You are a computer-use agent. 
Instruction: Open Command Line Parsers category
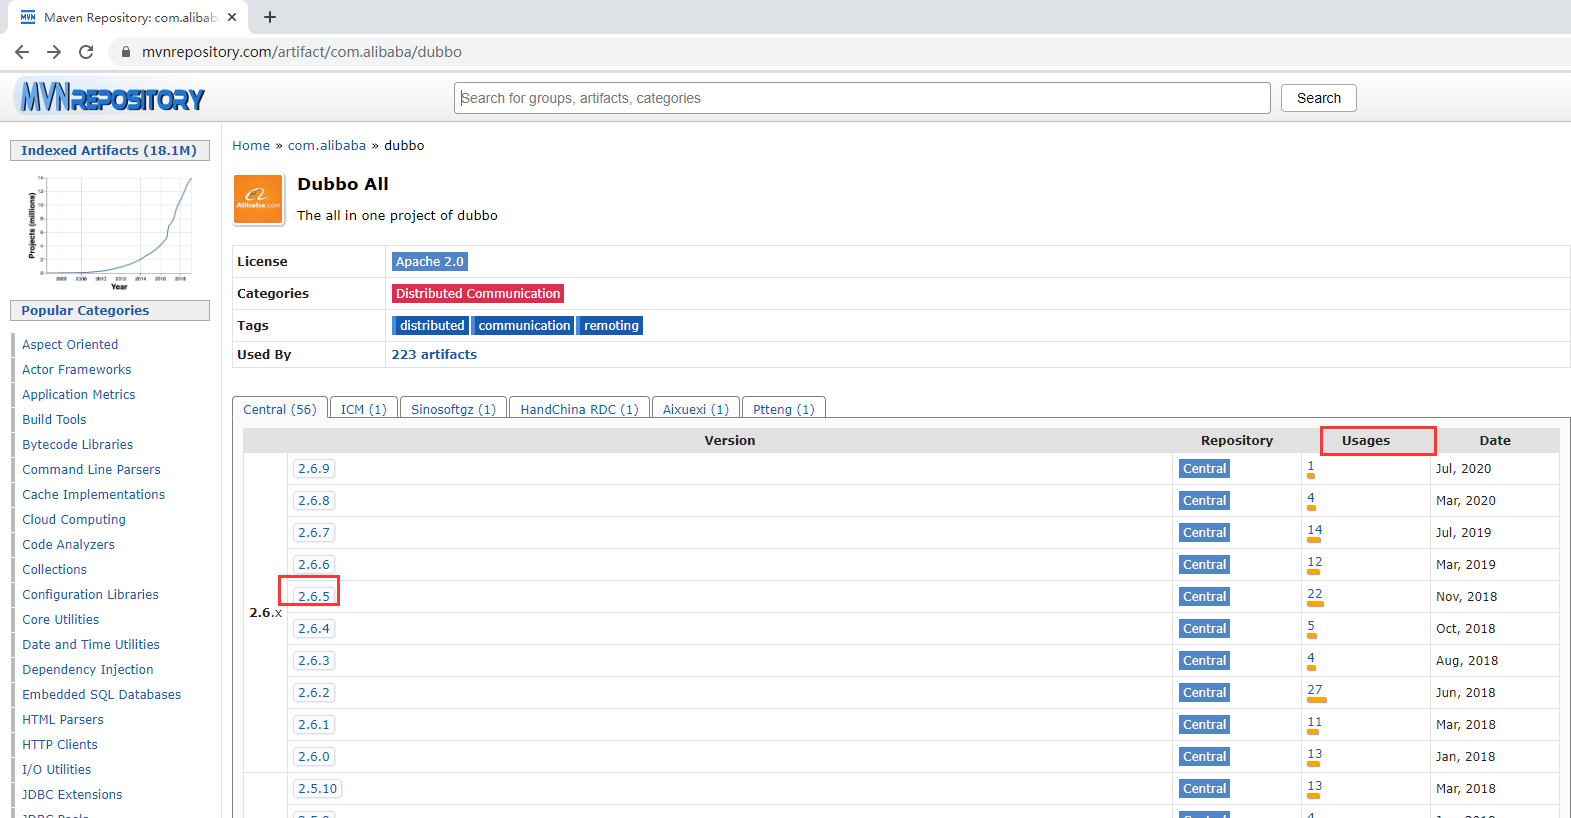(x=91, y=469)
